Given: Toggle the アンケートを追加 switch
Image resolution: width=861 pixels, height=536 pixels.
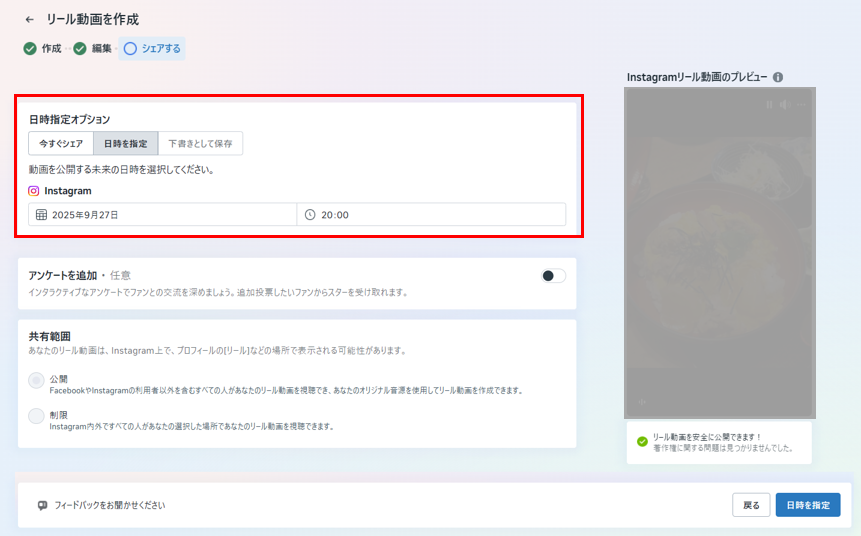Looking at the screenshot, I should (553, 276).
